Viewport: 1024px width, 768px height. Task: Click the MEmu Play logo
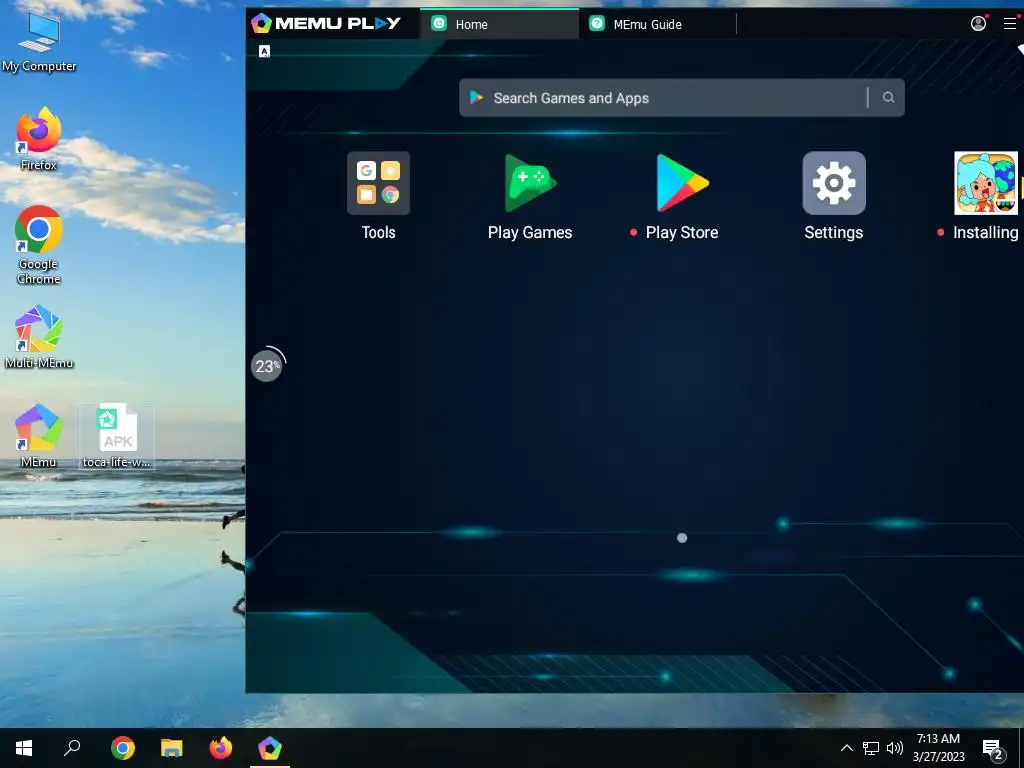[326, 24]
